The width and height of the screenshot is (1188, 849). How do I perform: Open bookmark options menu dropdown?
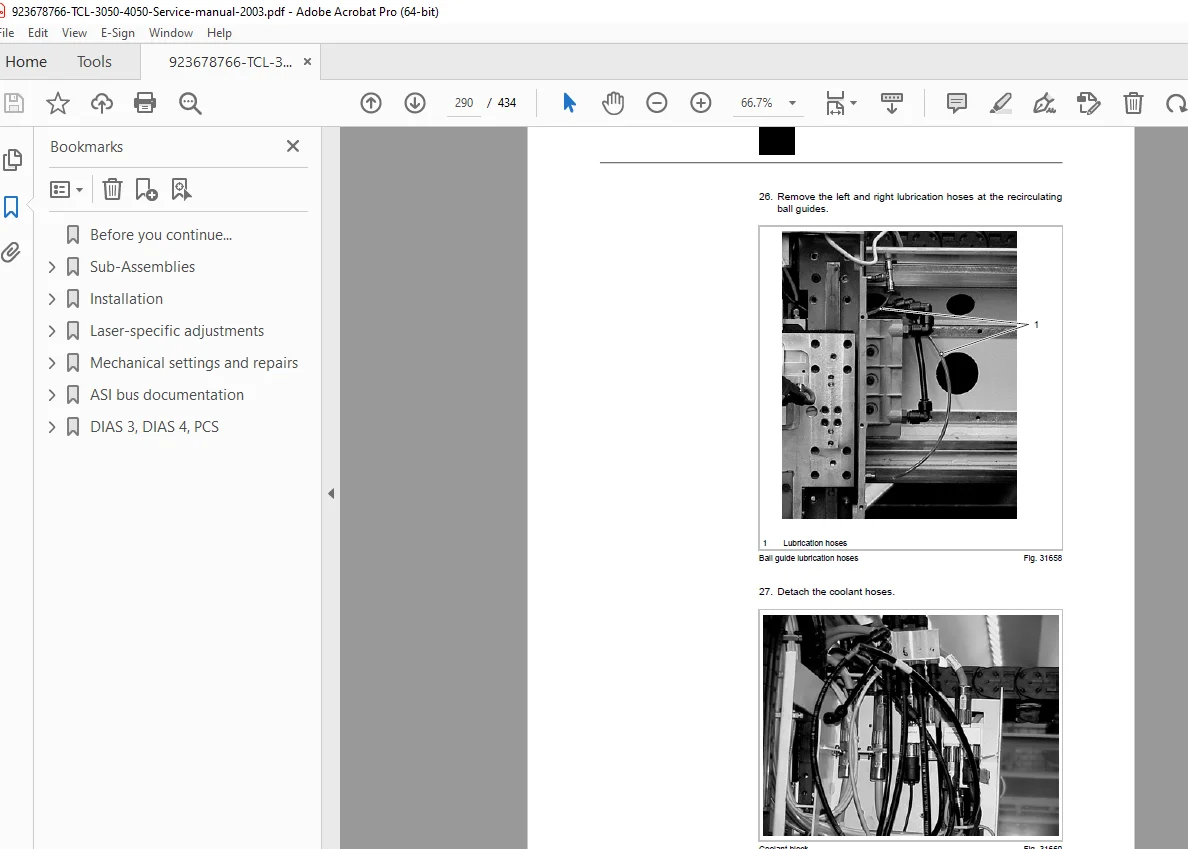tap(66, 189)
